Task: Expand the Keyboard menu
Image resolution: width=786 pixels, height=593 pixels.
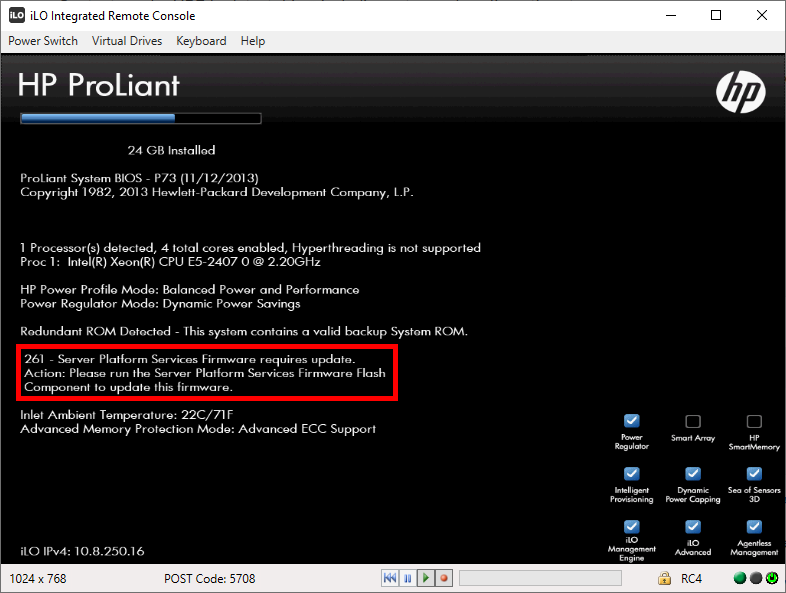Action: coord(201,41)
